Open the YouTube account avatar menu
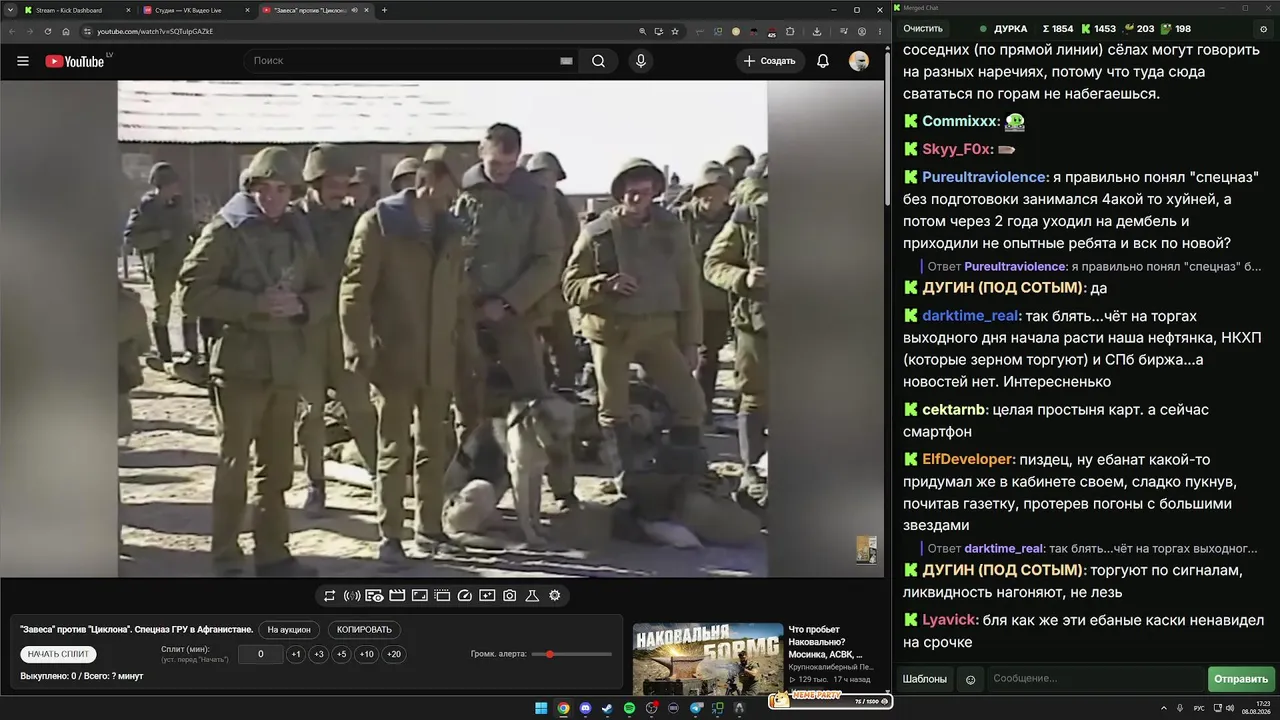1280x720 pixels. point(859,61)
